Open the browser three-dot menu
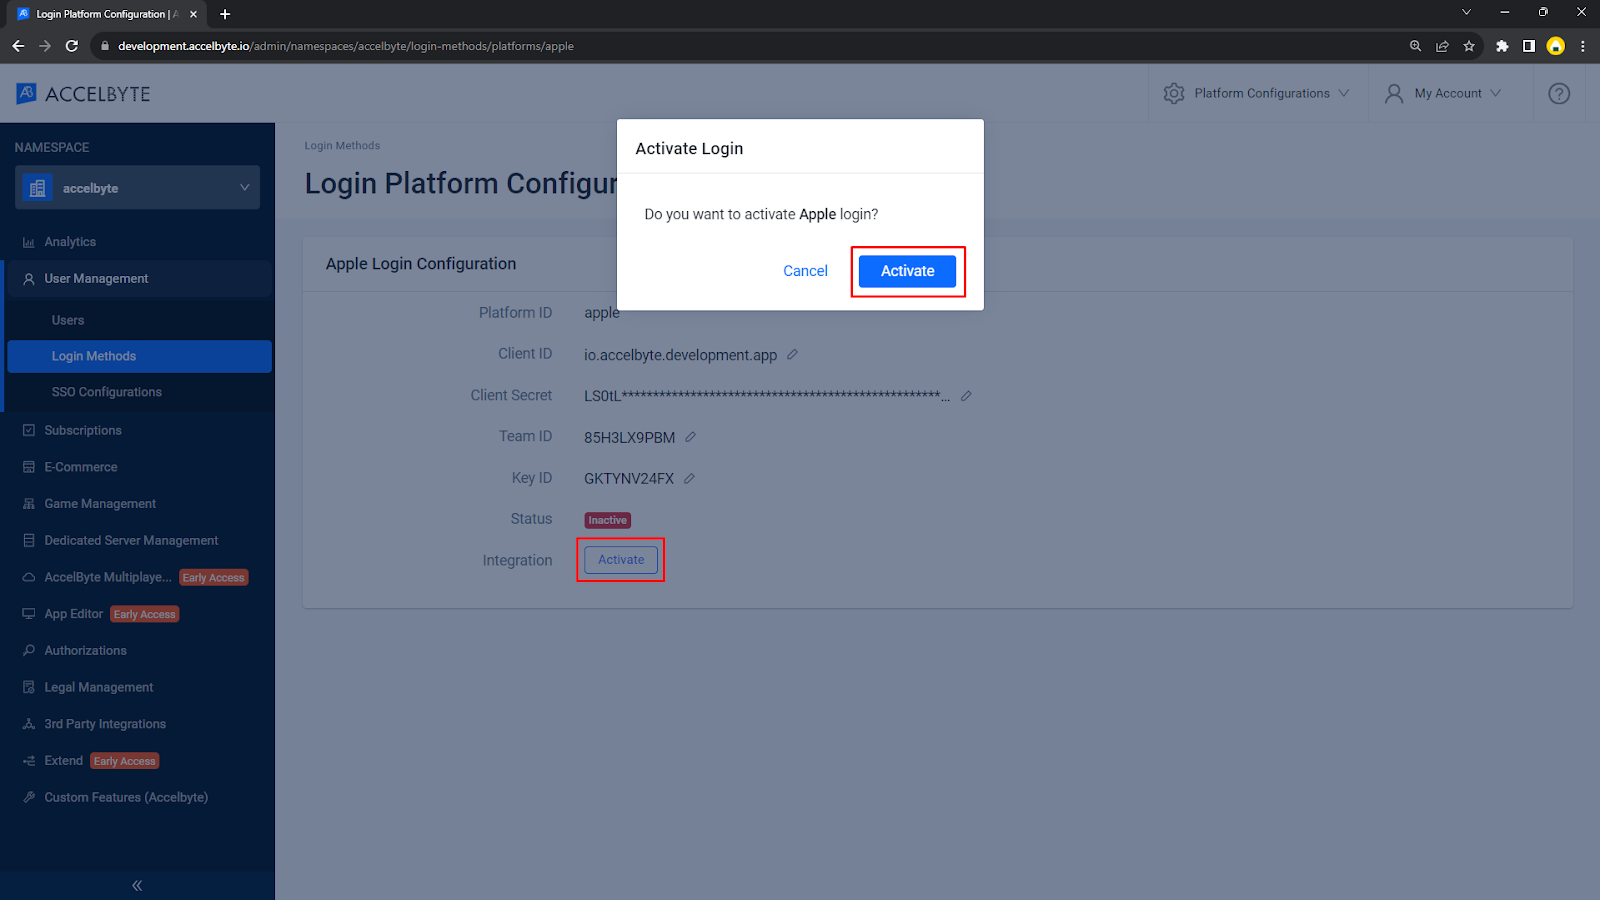1600x900 pixels. 1583,46
